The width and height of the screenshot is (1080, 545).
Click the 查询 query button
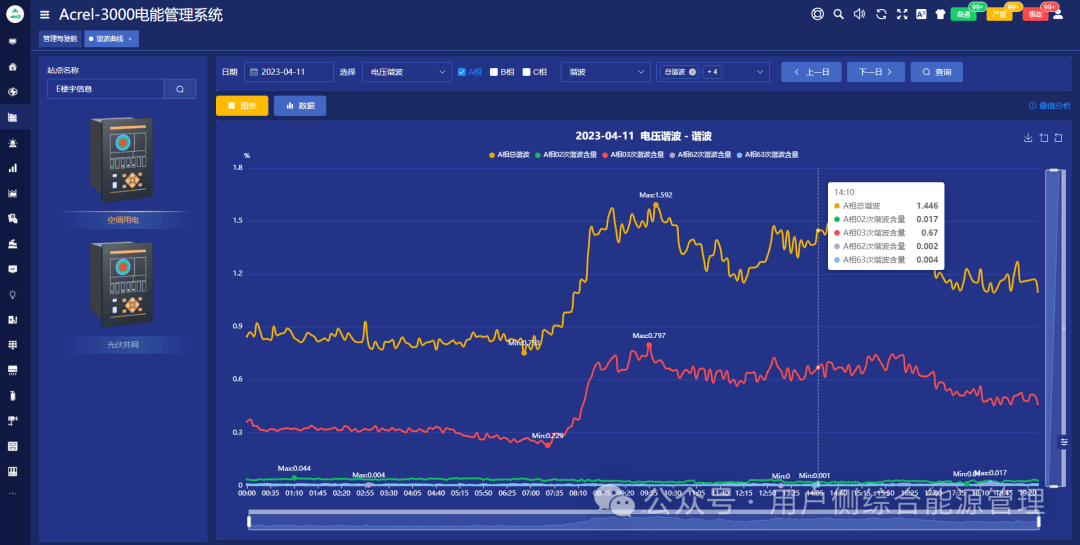(x=937, y=72)
